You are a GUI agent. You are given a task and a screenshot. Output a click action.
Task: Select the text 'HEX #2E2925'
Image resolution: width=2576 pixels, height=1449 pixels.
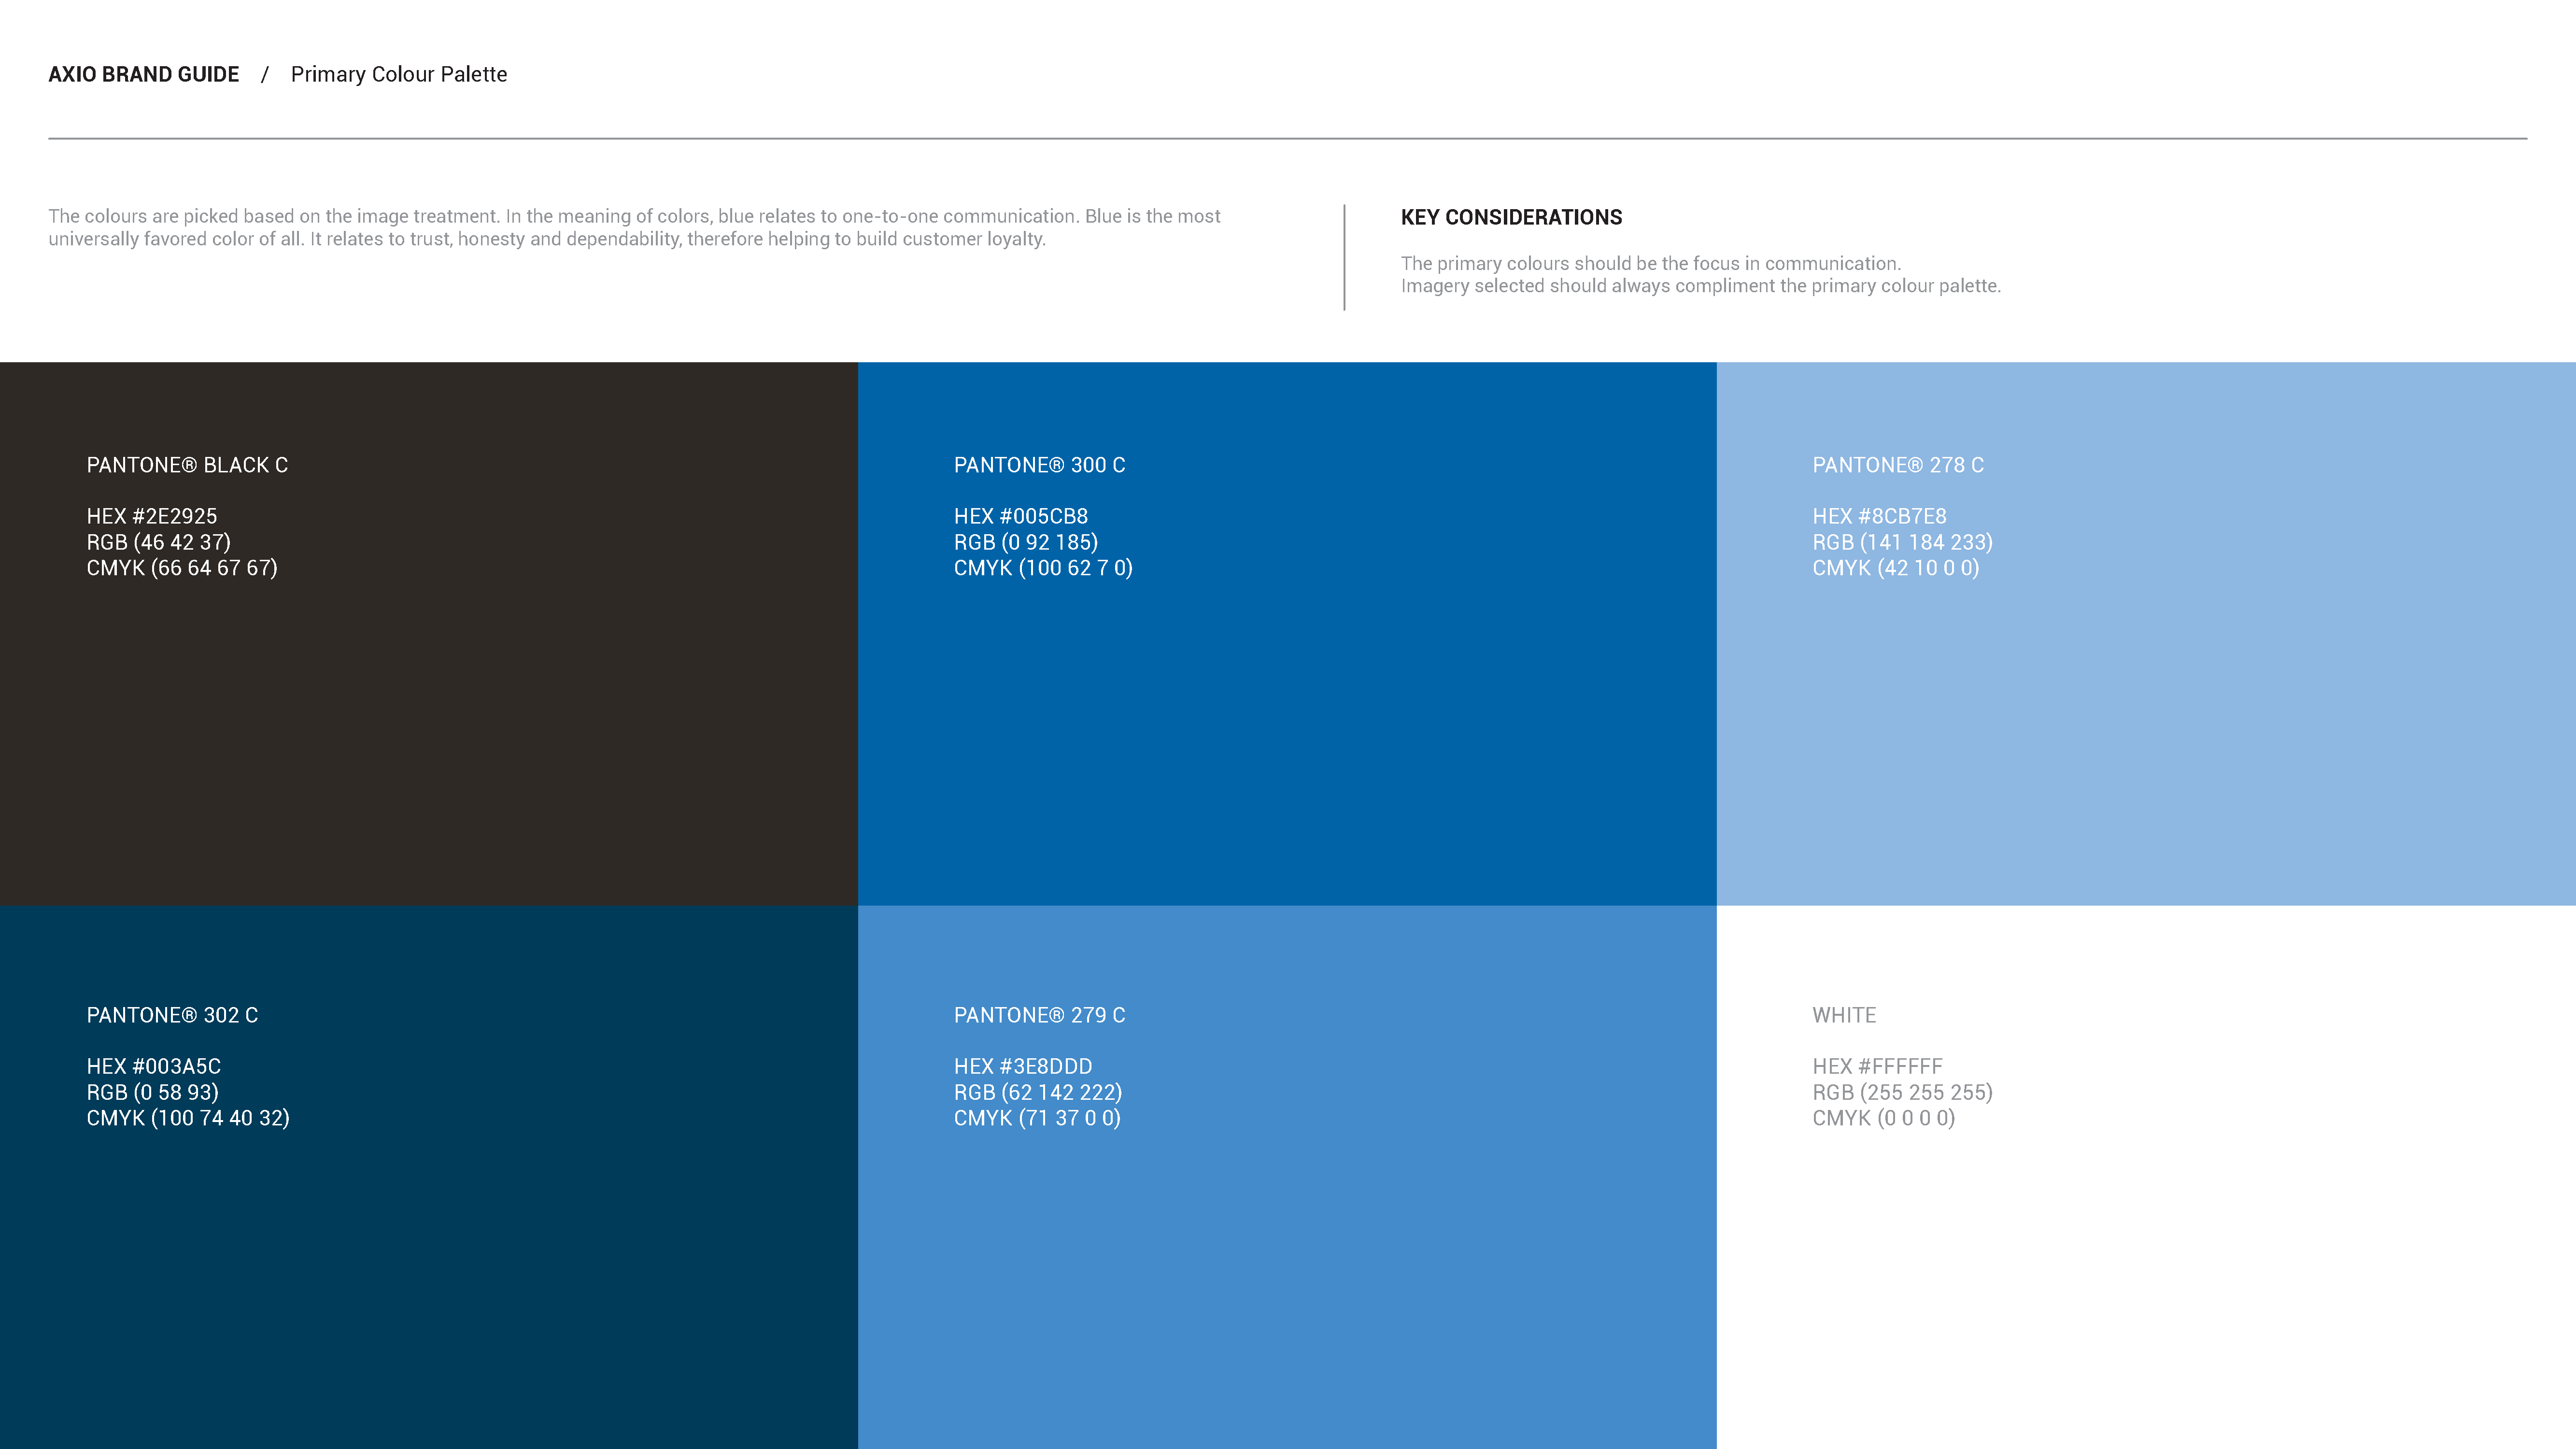[152, 516]
